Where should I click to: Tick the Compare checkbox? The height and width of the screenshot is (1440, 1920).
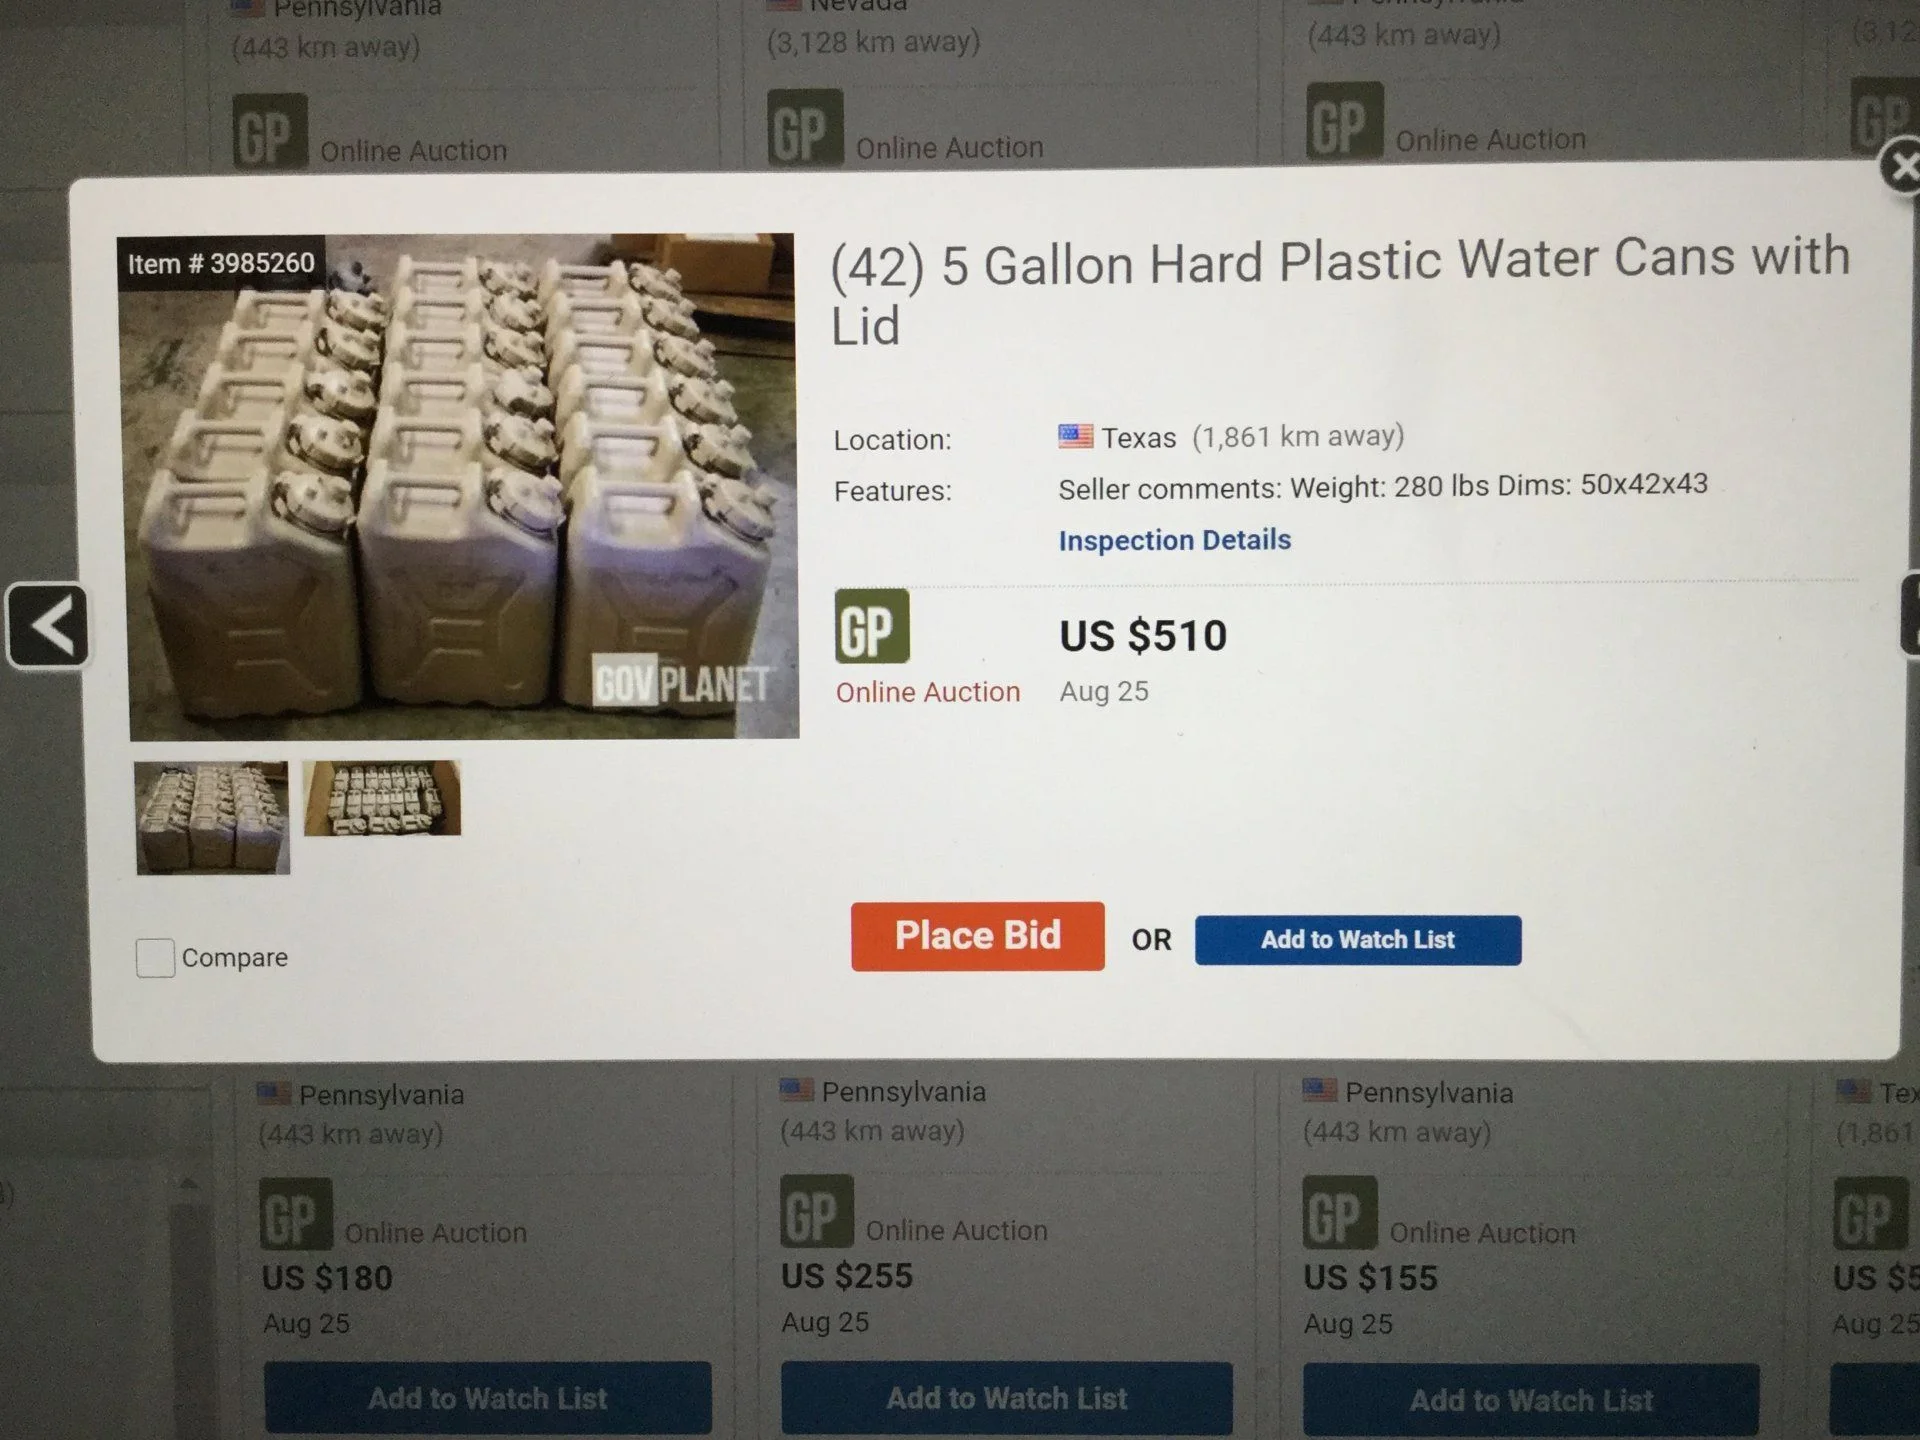click(155, 957)
